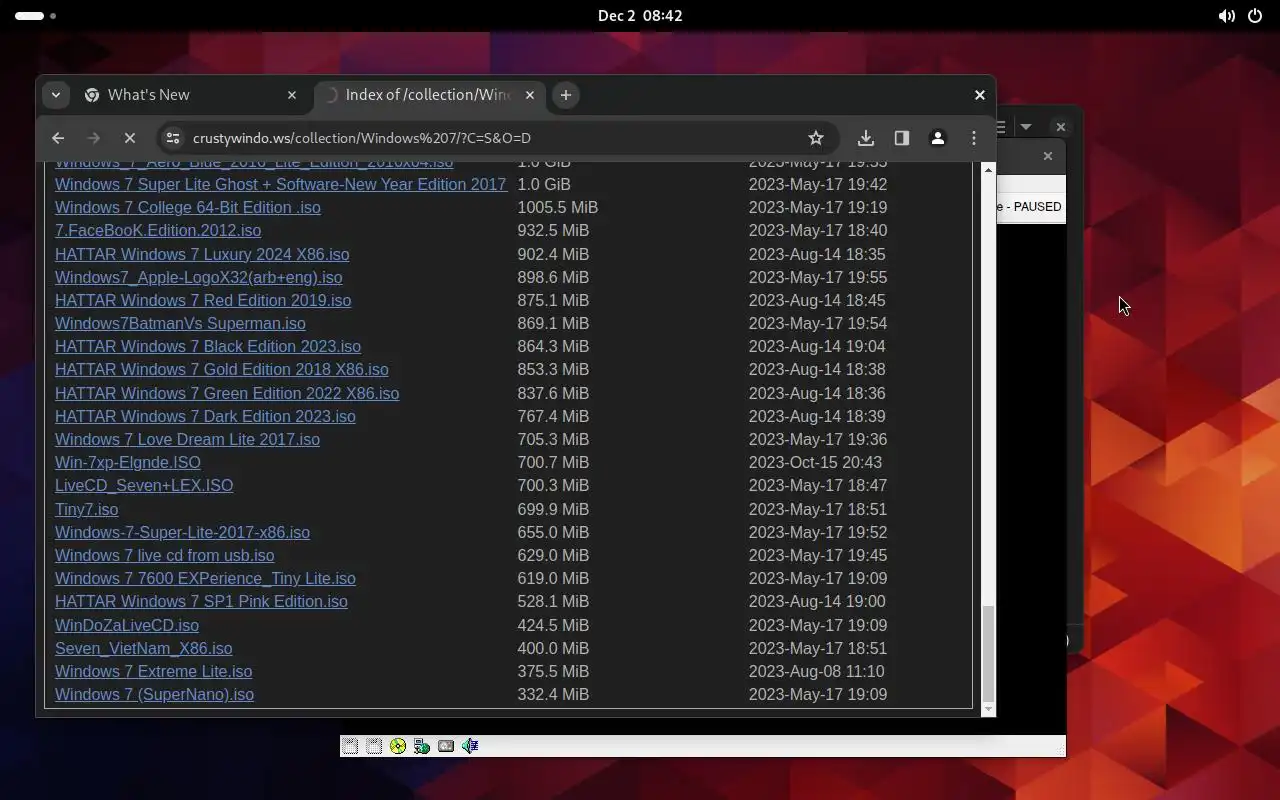Click the speaker audio icon in VM status bar
The width and height of the screenshot is (1280, 800).
(x=470, y=746)
